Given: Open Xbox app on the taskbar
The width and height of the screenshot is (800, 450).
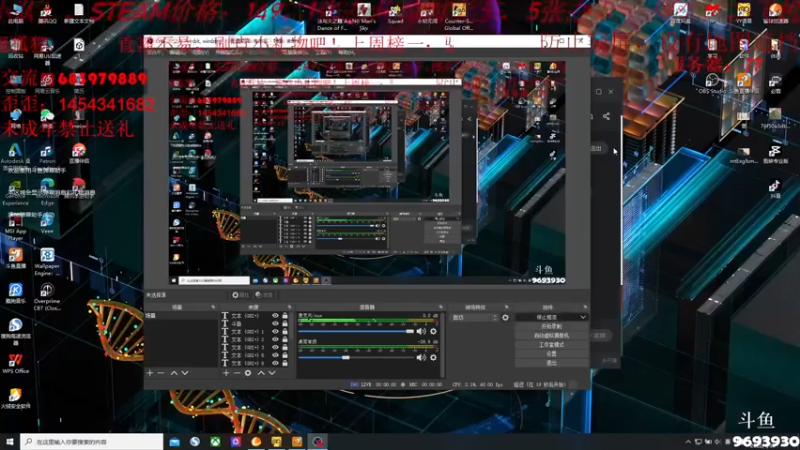Looking at the screenshot, I should [x=215, y=441].
